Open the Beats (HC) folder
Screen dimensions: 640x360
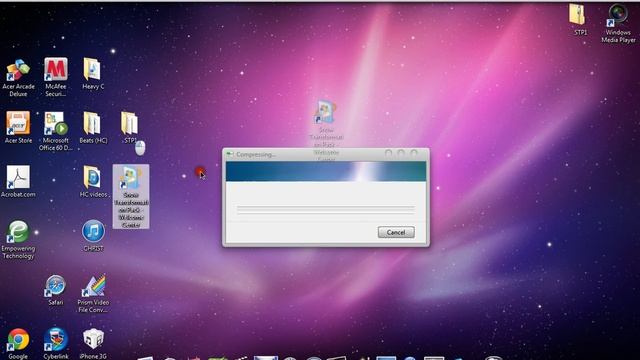click(x=93, y=127)
